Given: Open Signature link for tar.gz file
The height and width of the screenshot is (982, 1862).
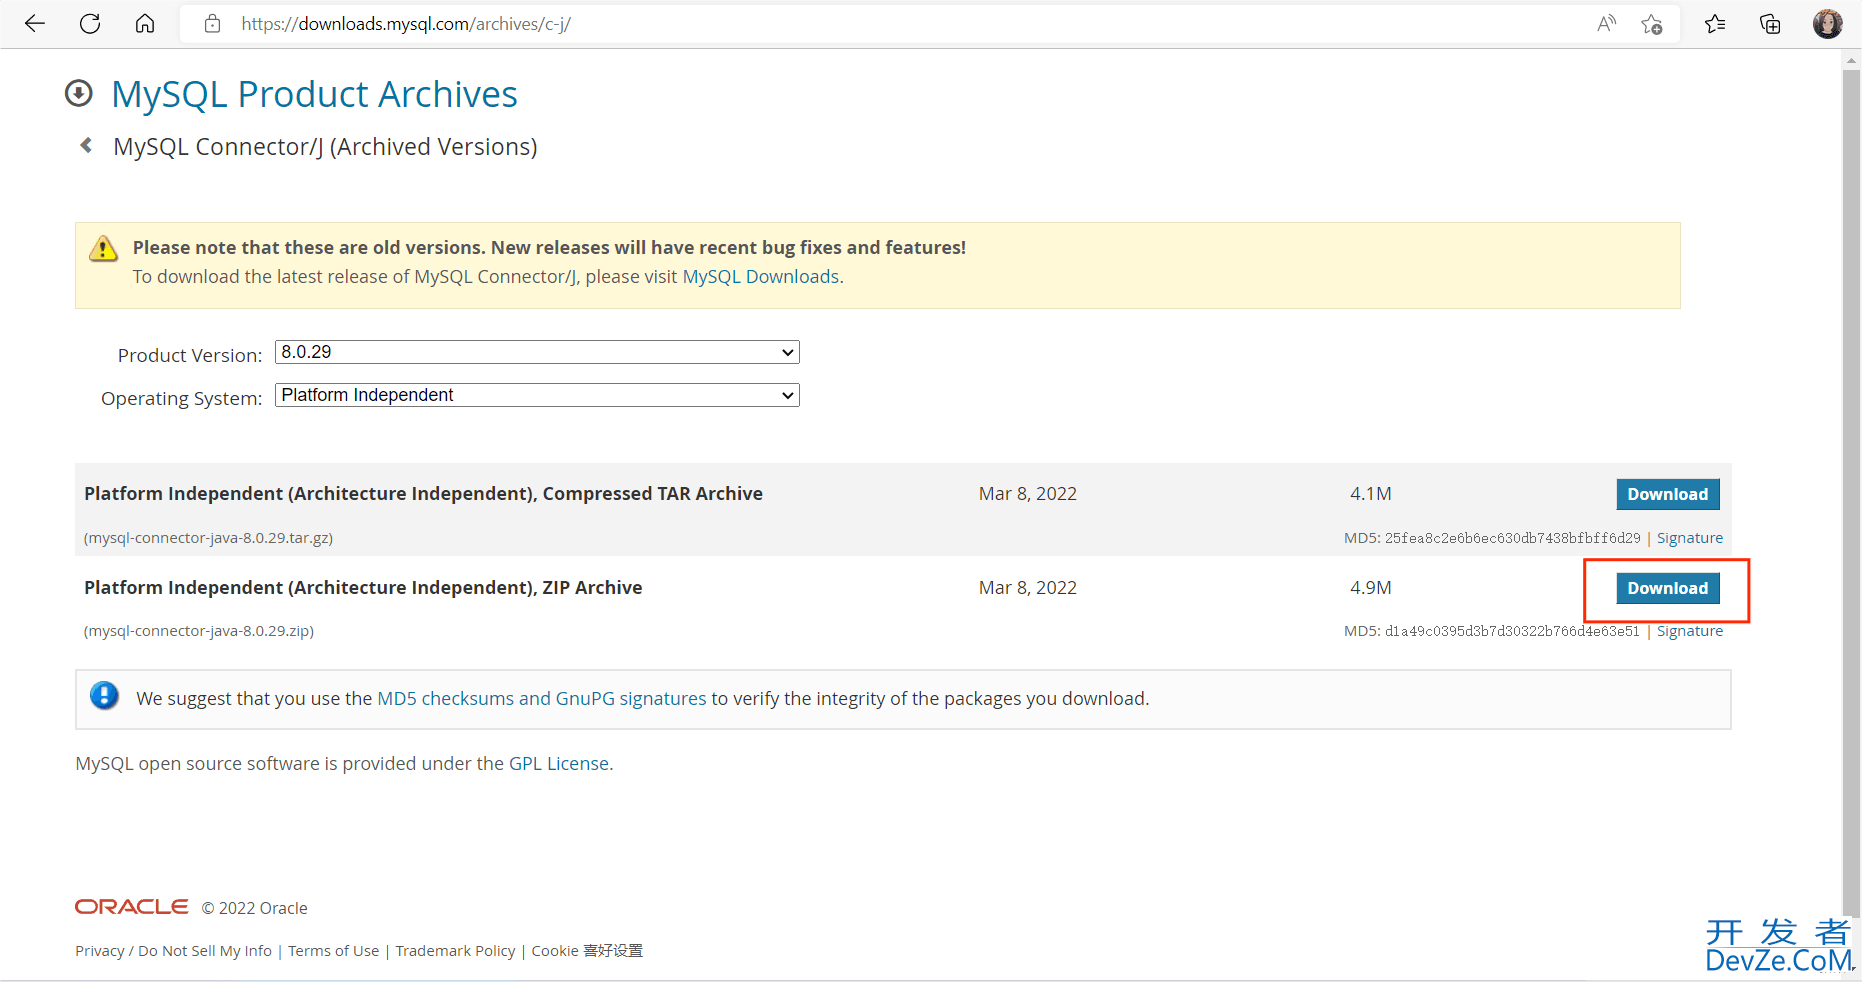Looking at the screenshot, I should (1689, 538).
